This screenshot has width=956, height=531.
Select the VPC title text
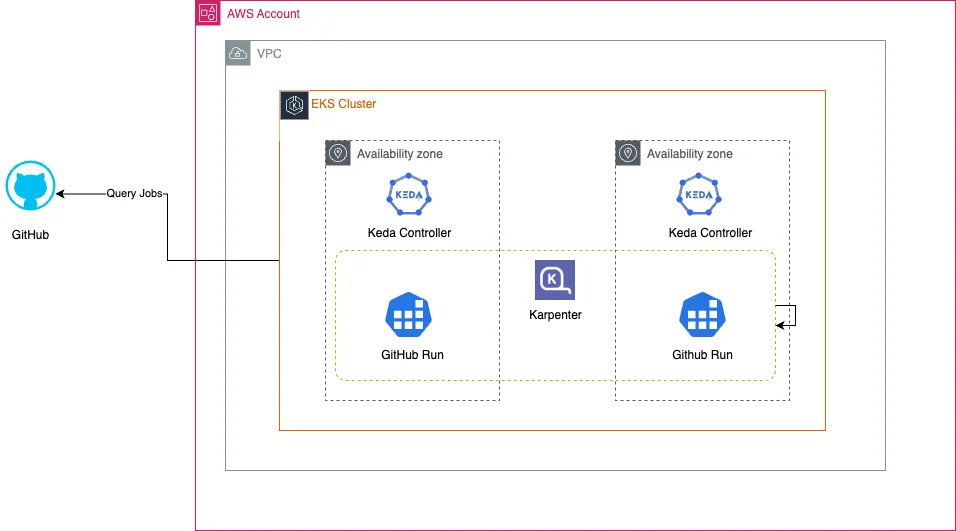(269, 54)
